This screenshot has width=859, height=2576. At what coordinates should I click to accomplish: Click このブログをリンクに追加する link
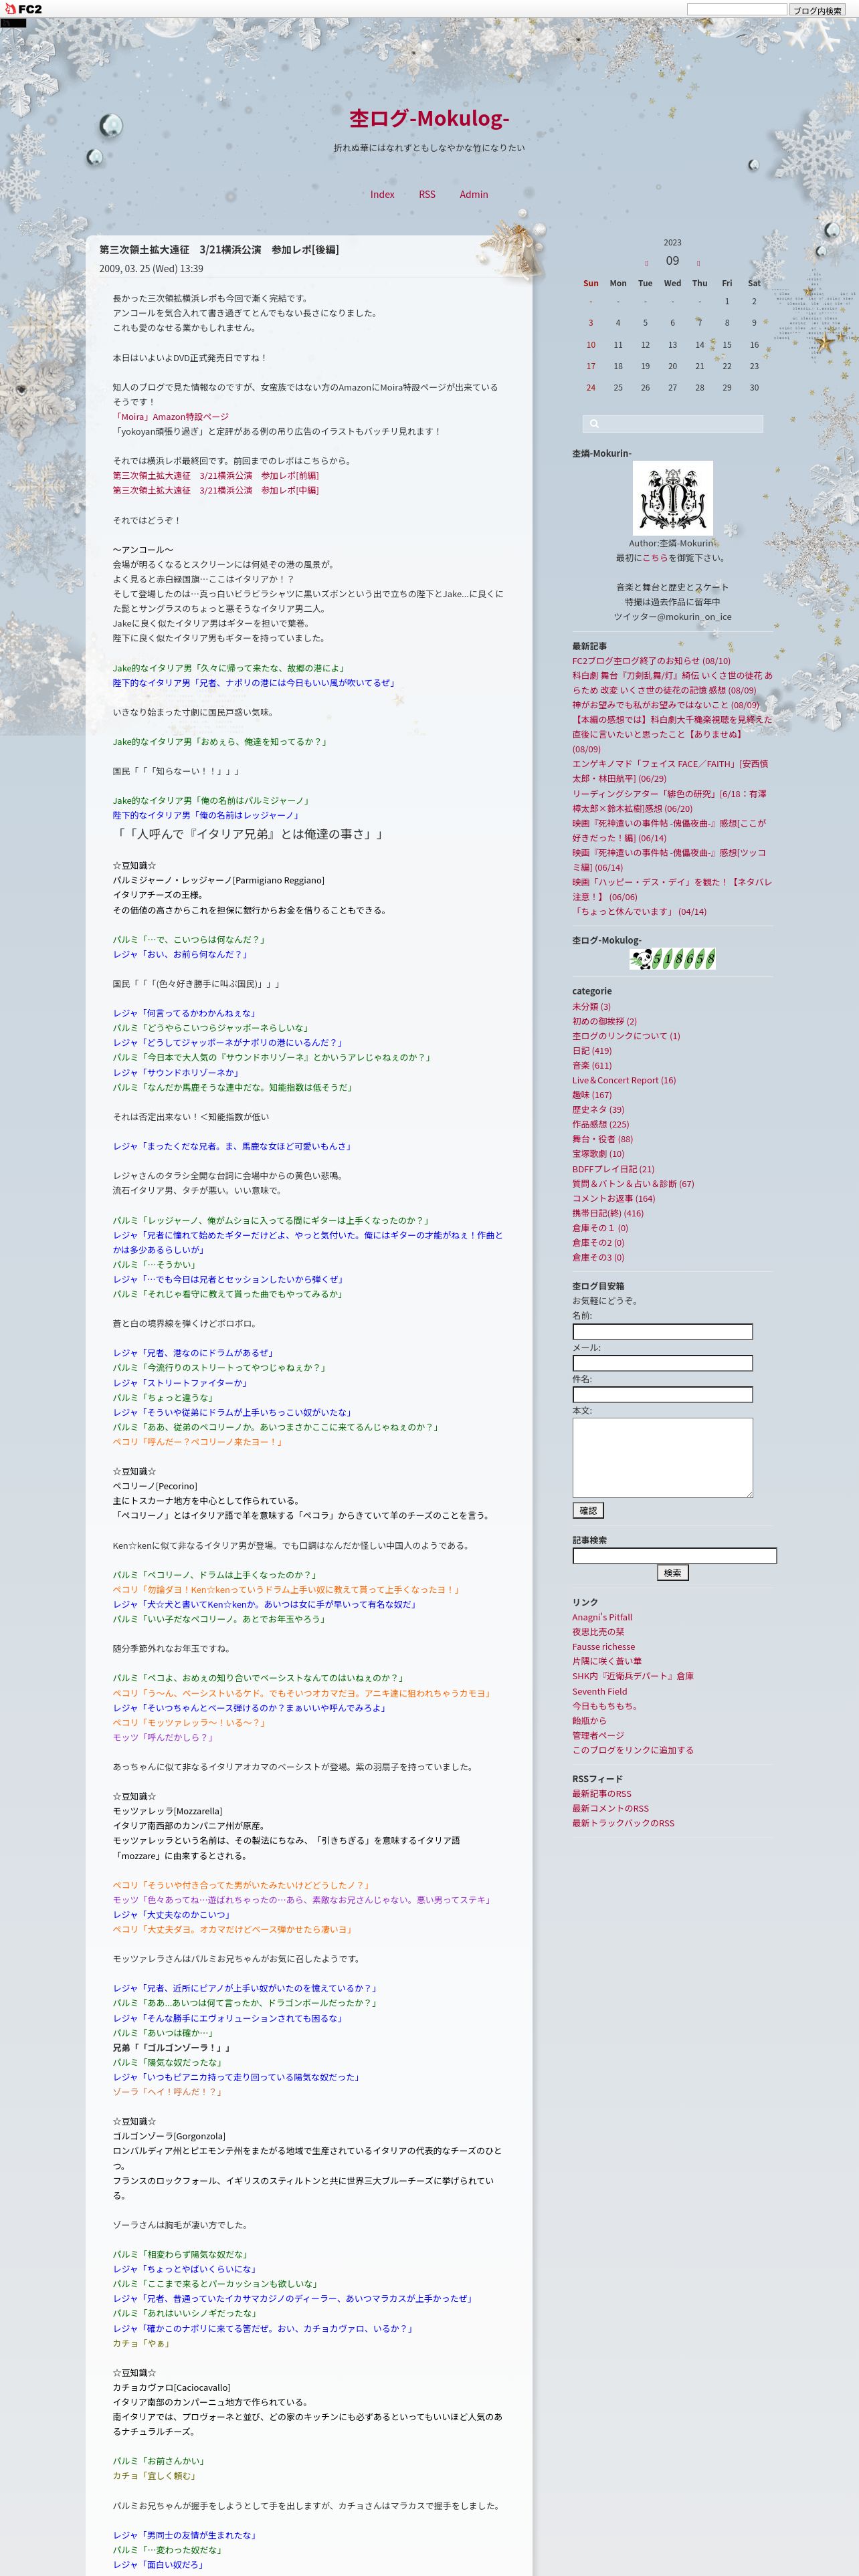[x=632, y=1750]
